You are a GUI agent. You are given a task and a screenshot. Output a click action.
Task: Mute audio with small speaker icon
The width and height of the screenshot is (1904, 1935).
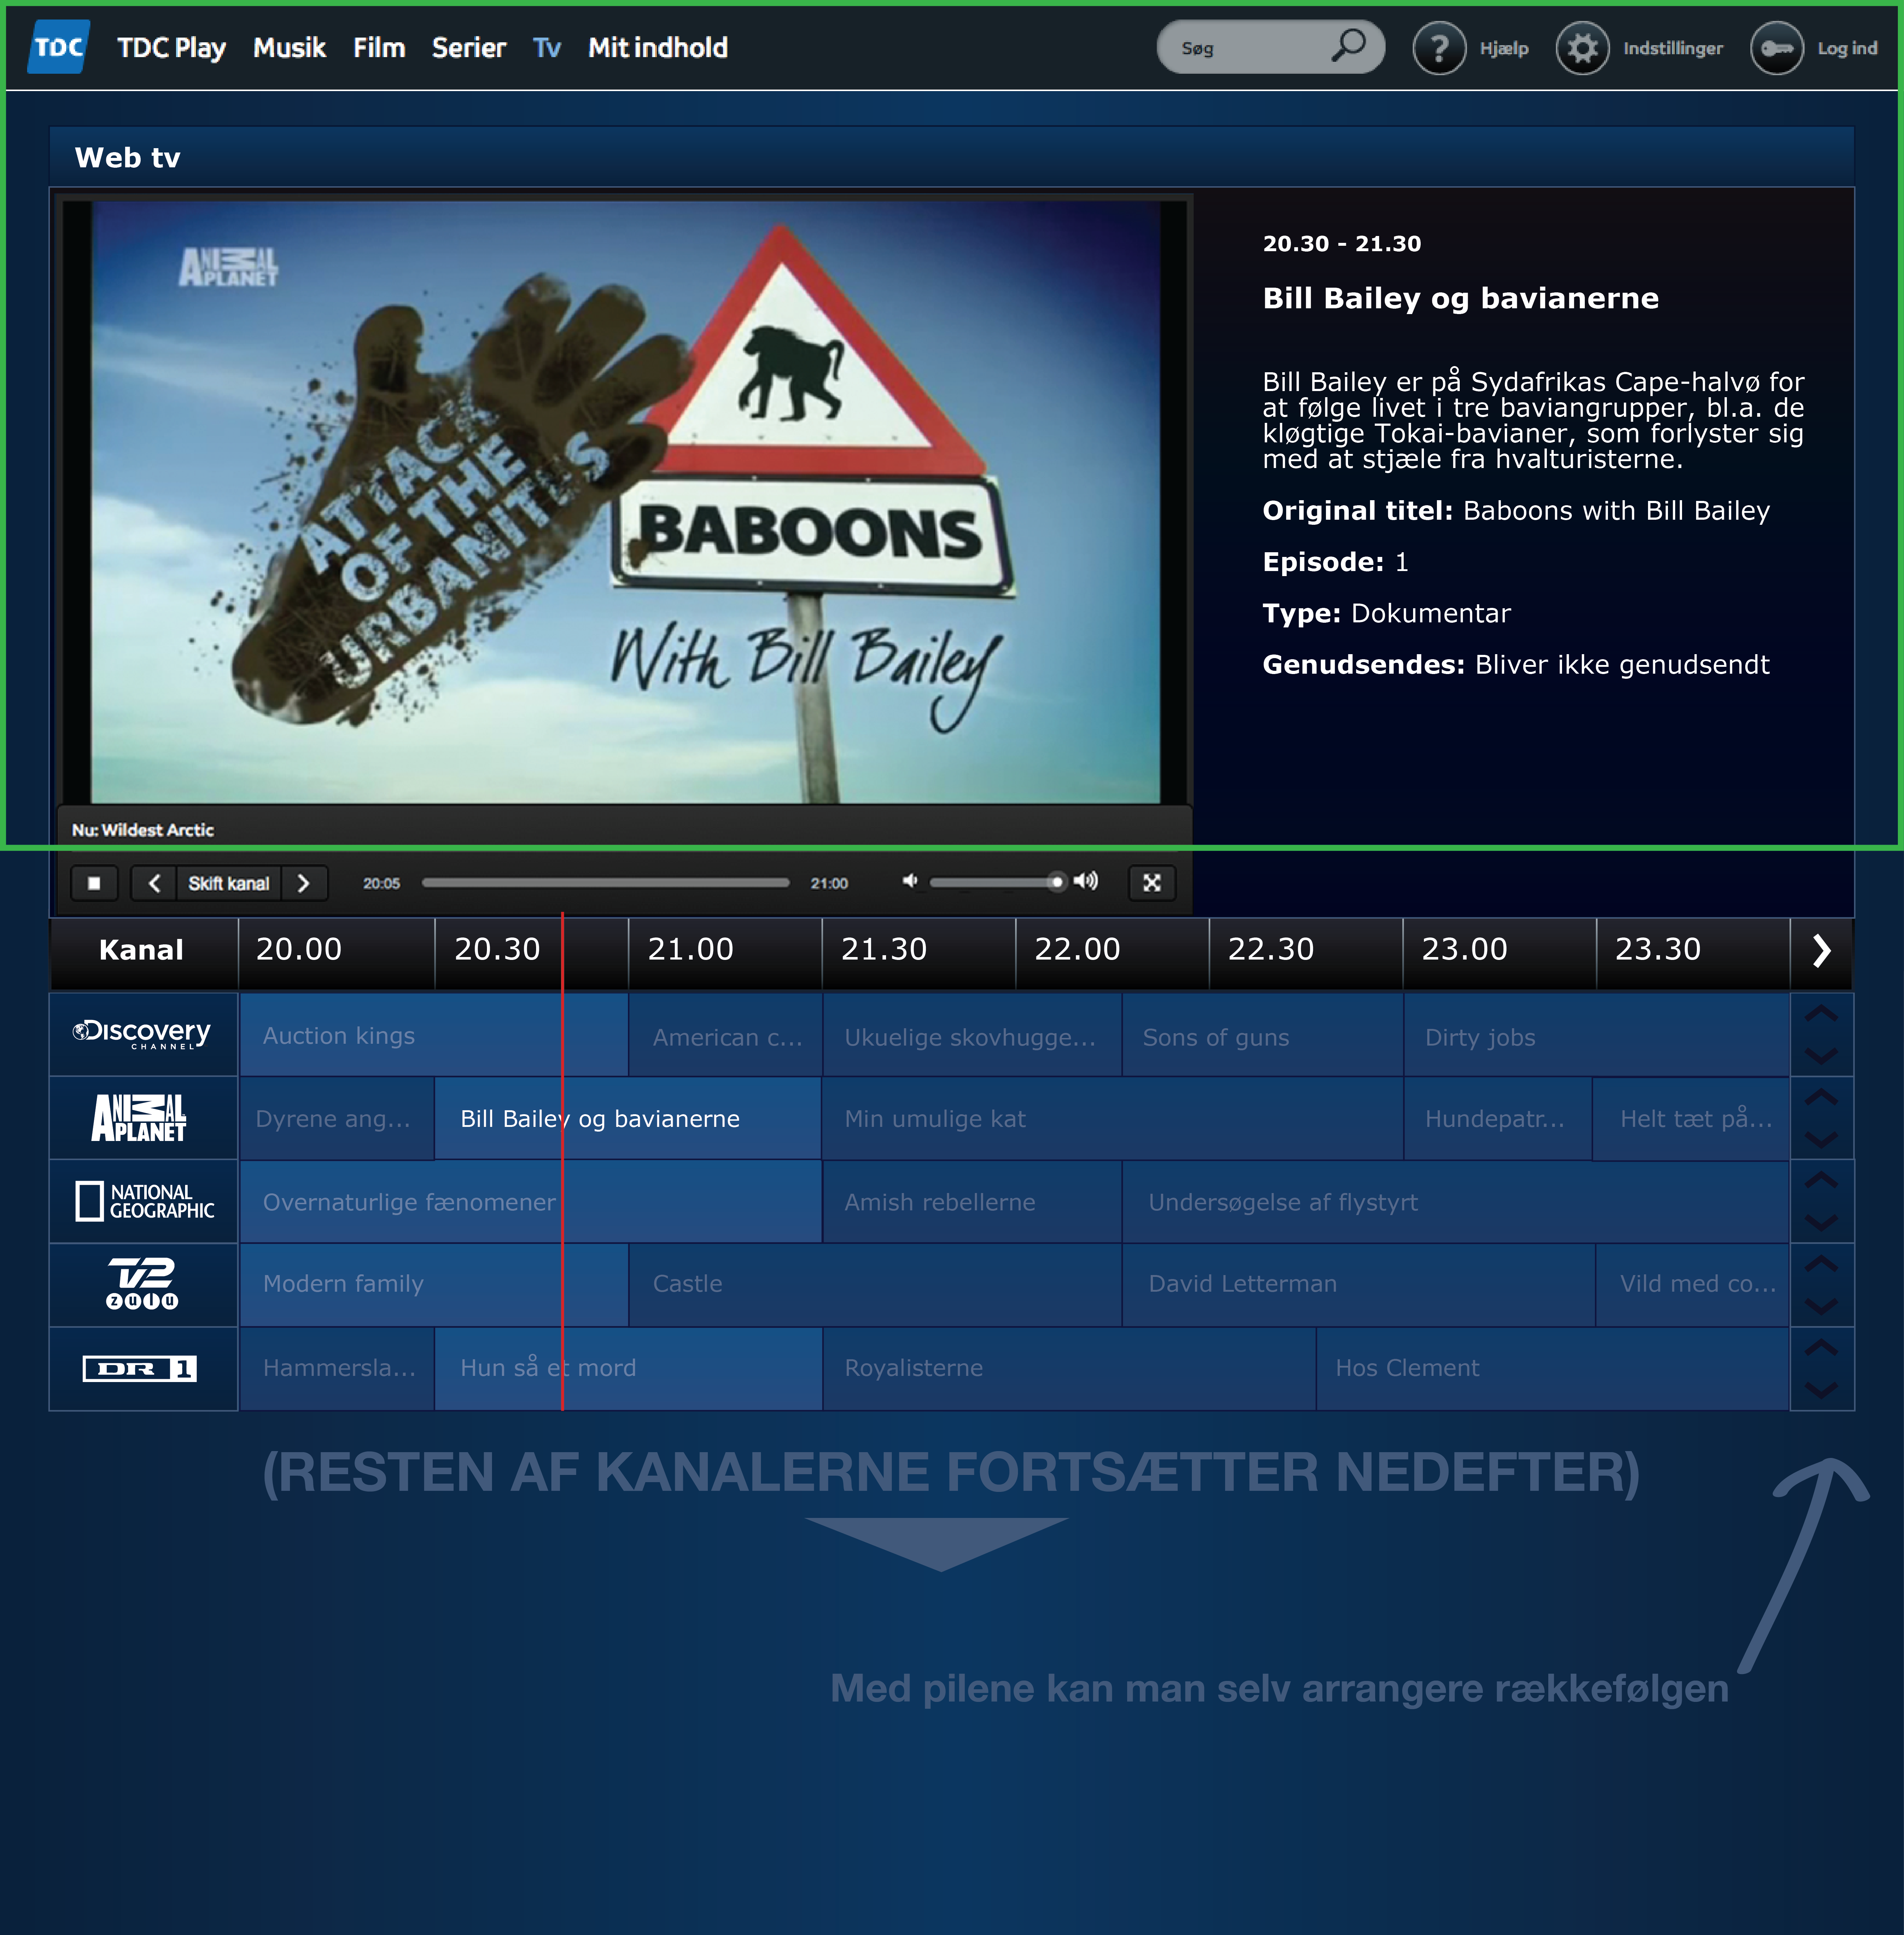pyautogui.click(x=909, y=881)
